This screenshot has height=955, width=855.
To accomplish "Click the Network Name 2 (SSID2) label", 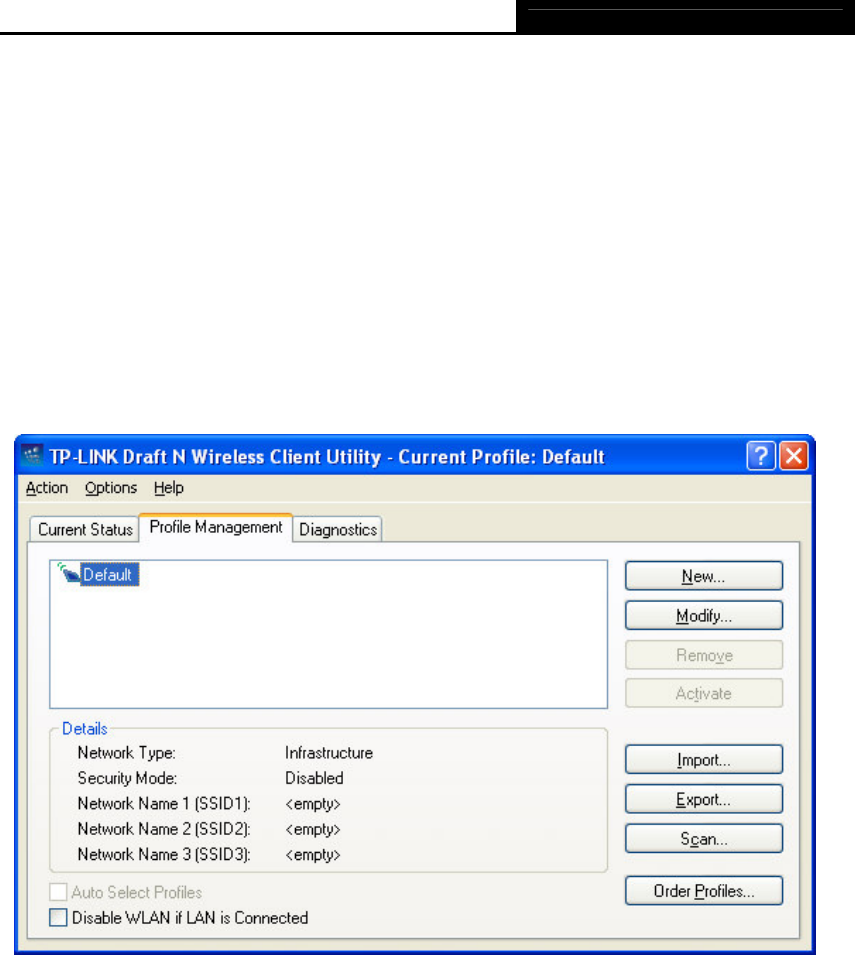I will [164, 830].
